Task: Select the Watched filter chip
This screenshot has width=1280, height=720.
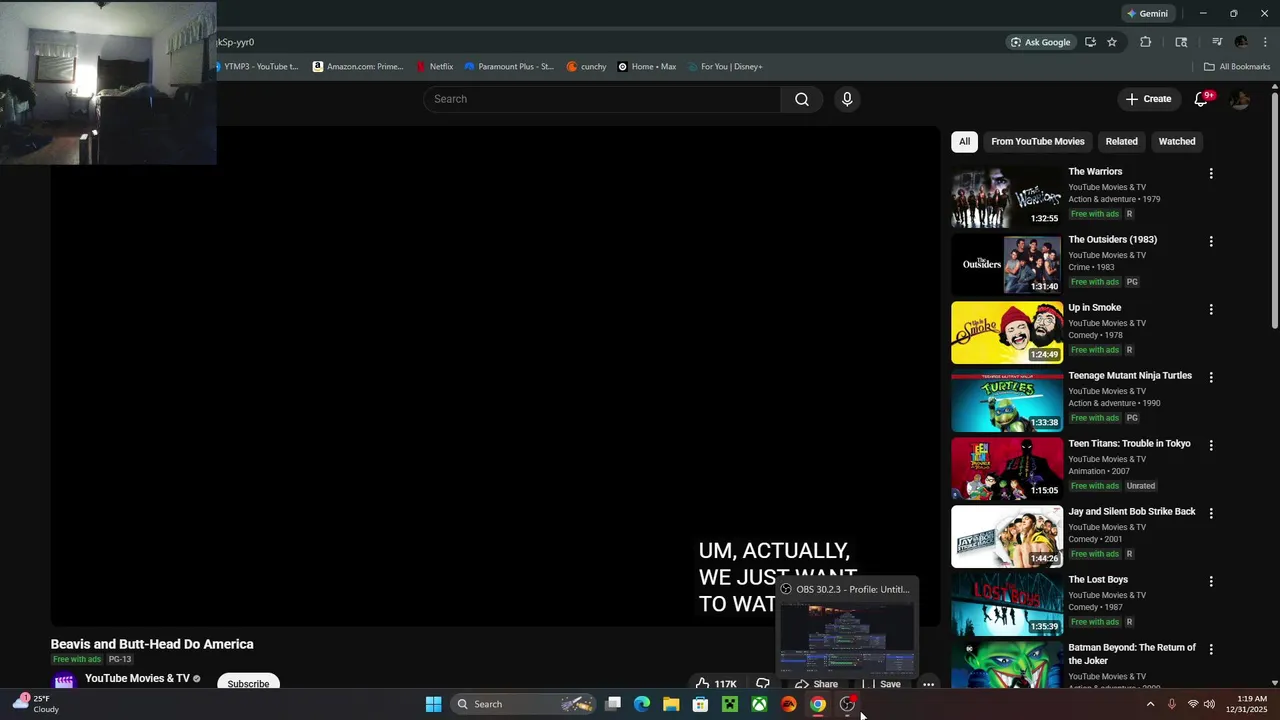Action: click(x=1176, y=142)
